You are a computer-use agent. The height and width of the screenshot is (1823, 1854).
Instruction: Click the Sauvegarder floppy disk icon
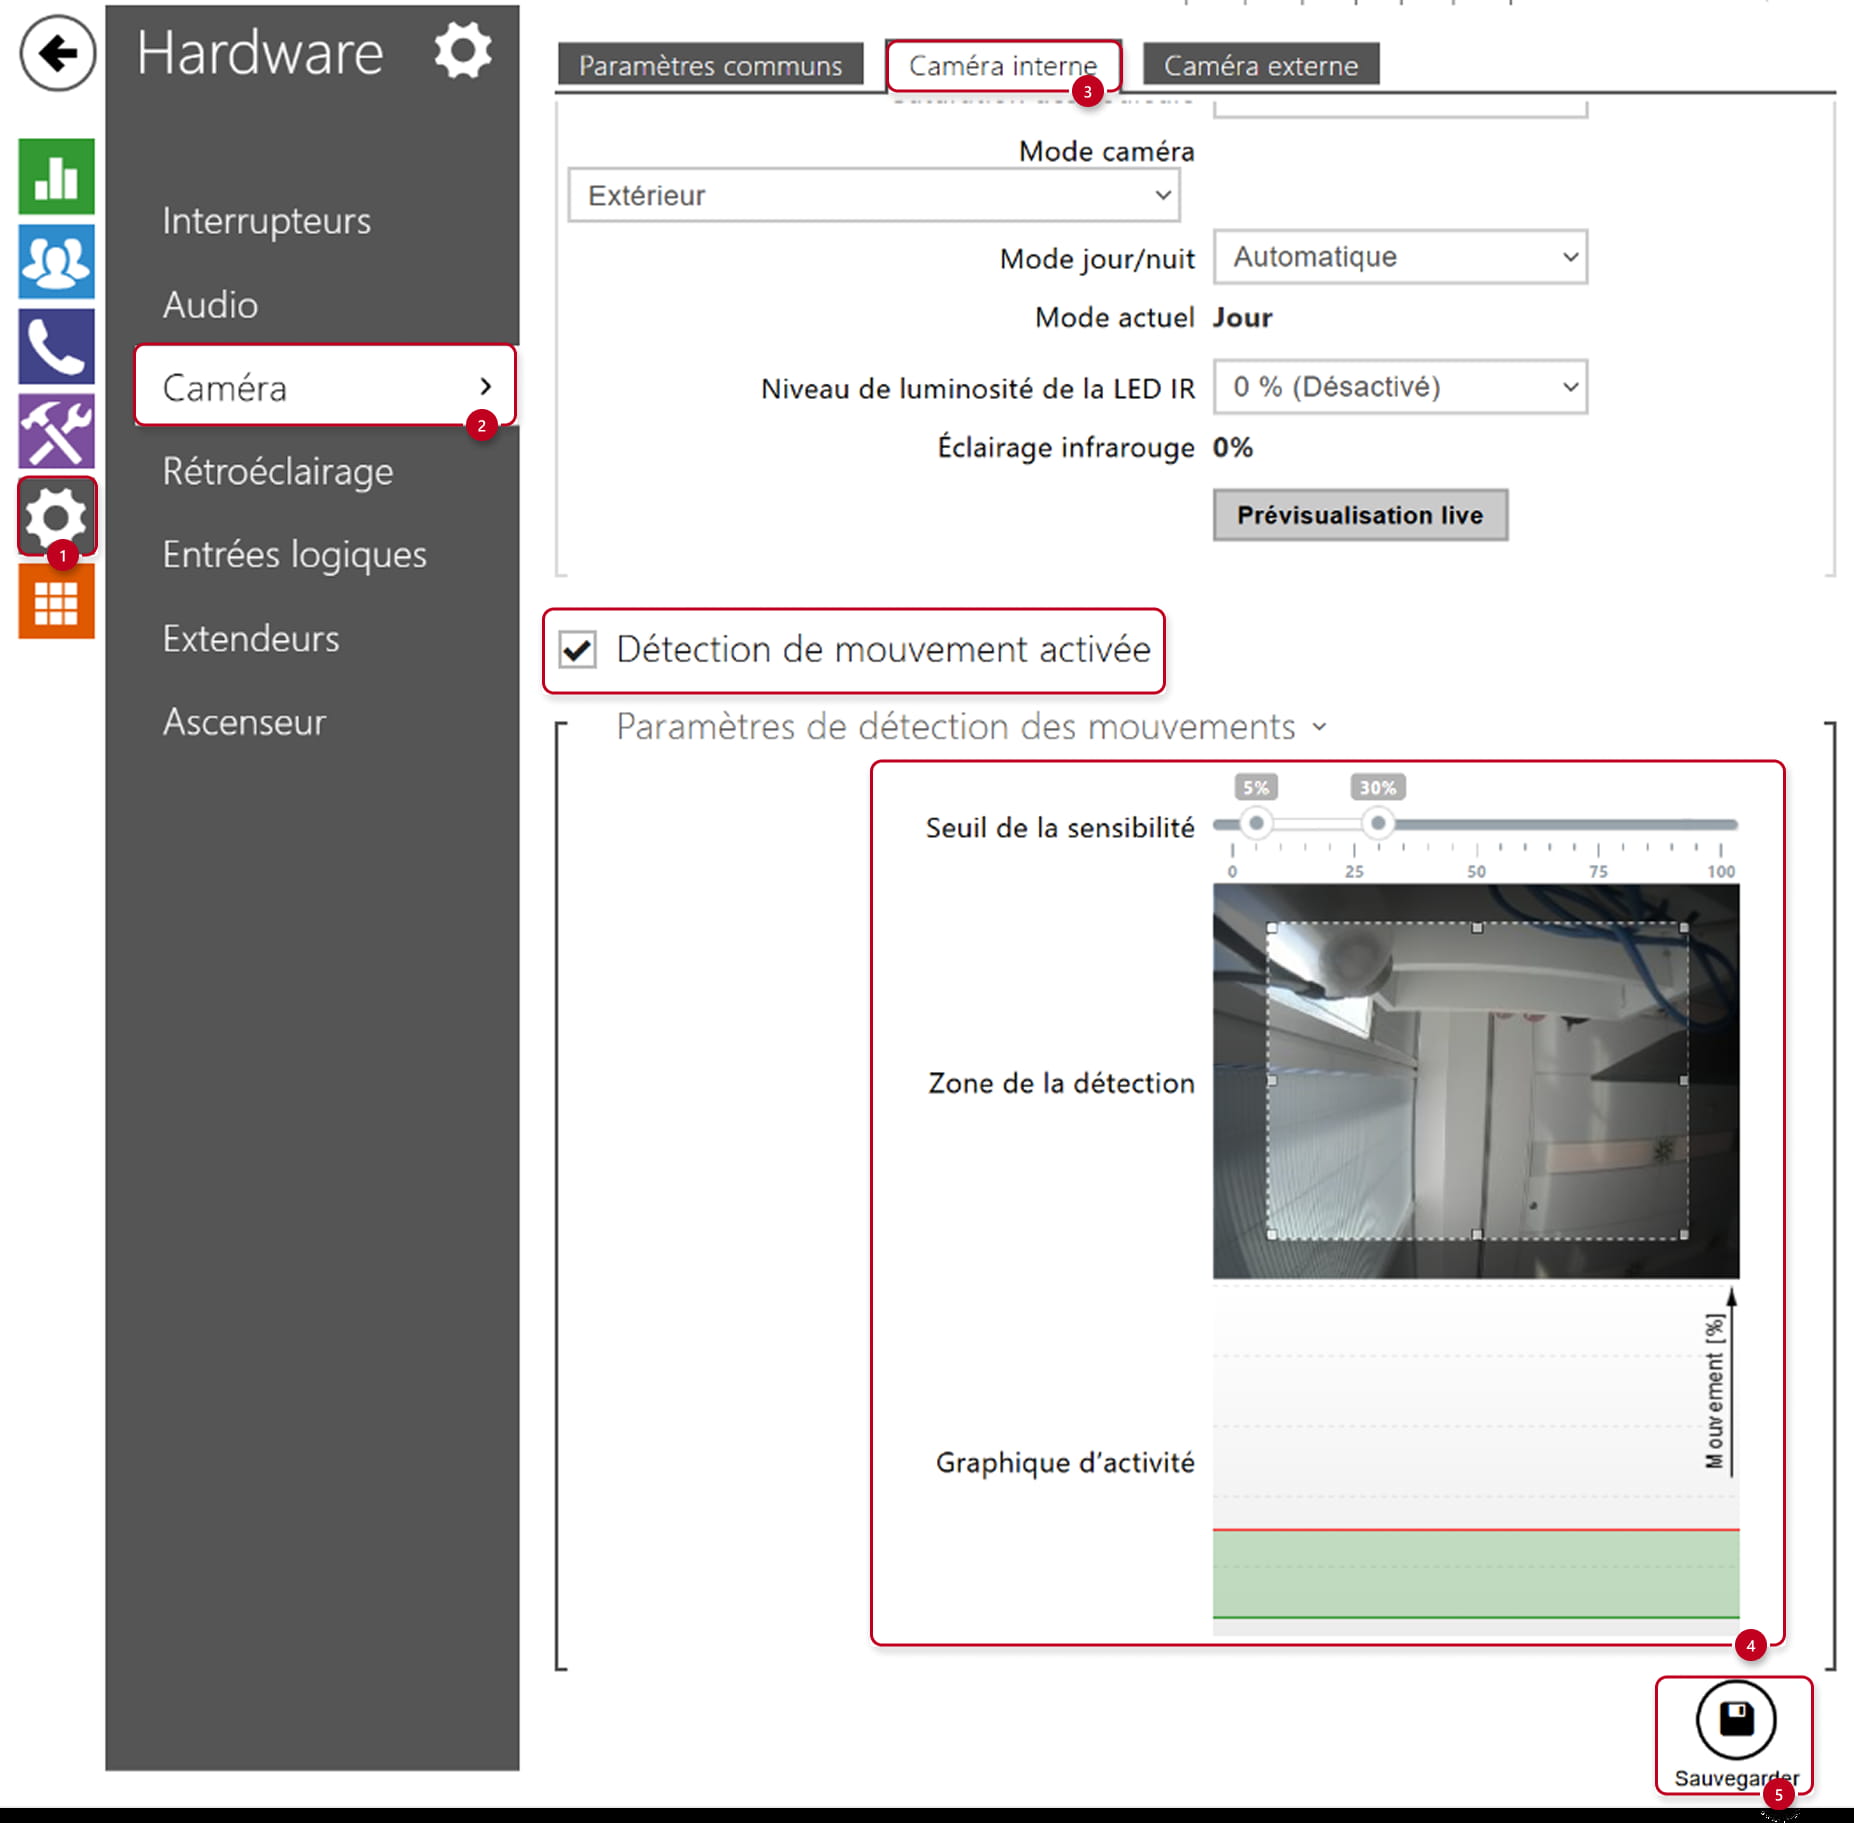point(1735,1719)
